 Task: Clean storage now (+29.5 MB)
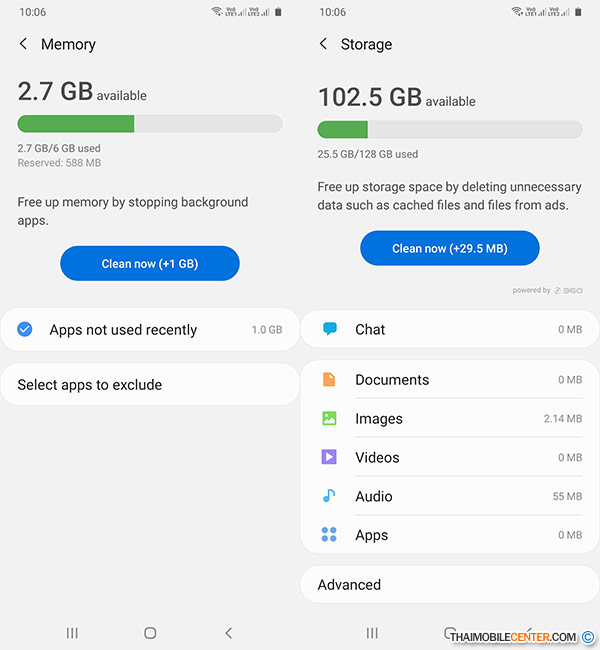tap(450, 248)
